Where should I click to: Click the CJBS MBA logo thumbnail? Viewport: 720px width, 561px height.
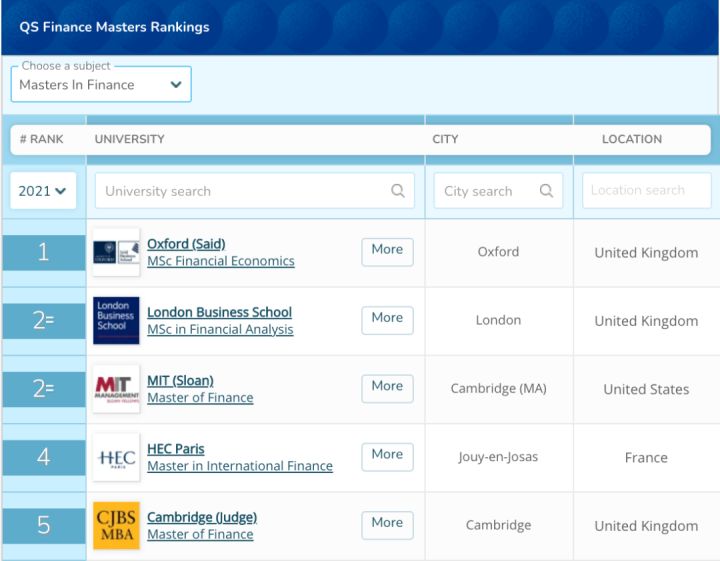[x=116, y=526]
